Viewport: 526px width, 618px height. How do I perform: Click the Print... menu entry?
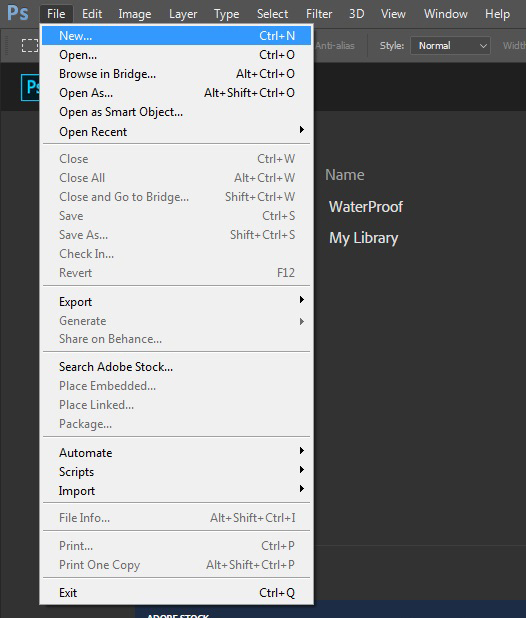click(177, 545)
